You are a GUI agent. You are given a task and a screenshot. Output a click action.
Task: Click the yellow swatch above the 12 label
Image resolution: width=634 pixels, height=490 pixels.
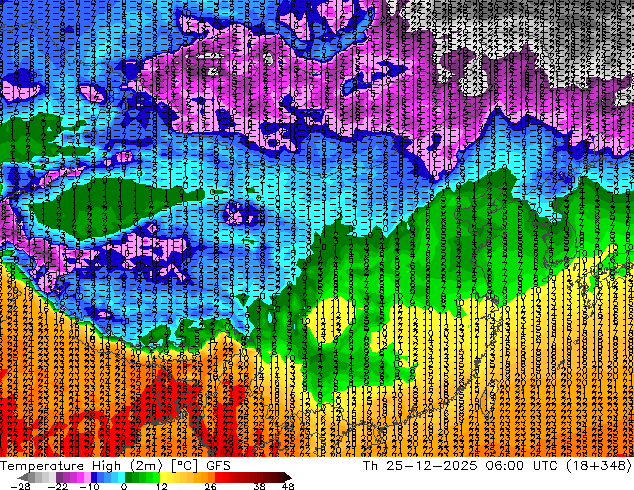[163, 477]
